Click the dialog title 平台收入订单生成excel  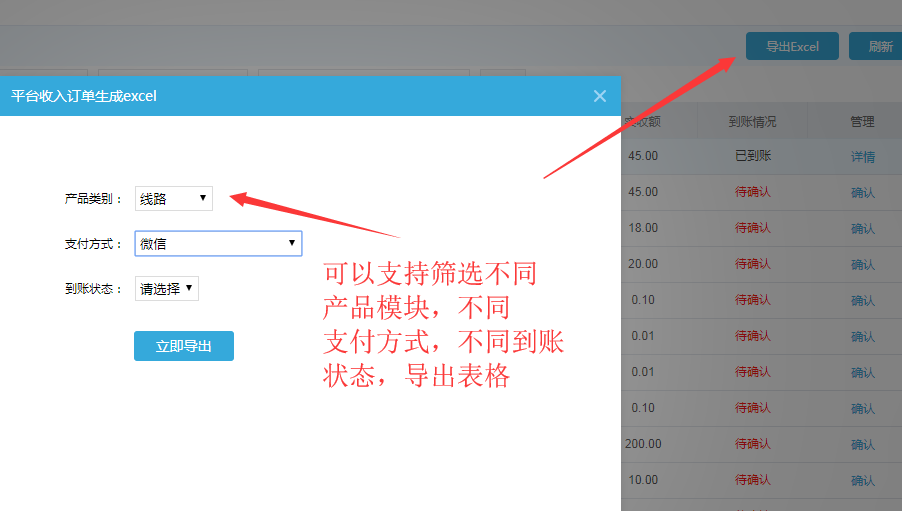[x=84, y=96]
